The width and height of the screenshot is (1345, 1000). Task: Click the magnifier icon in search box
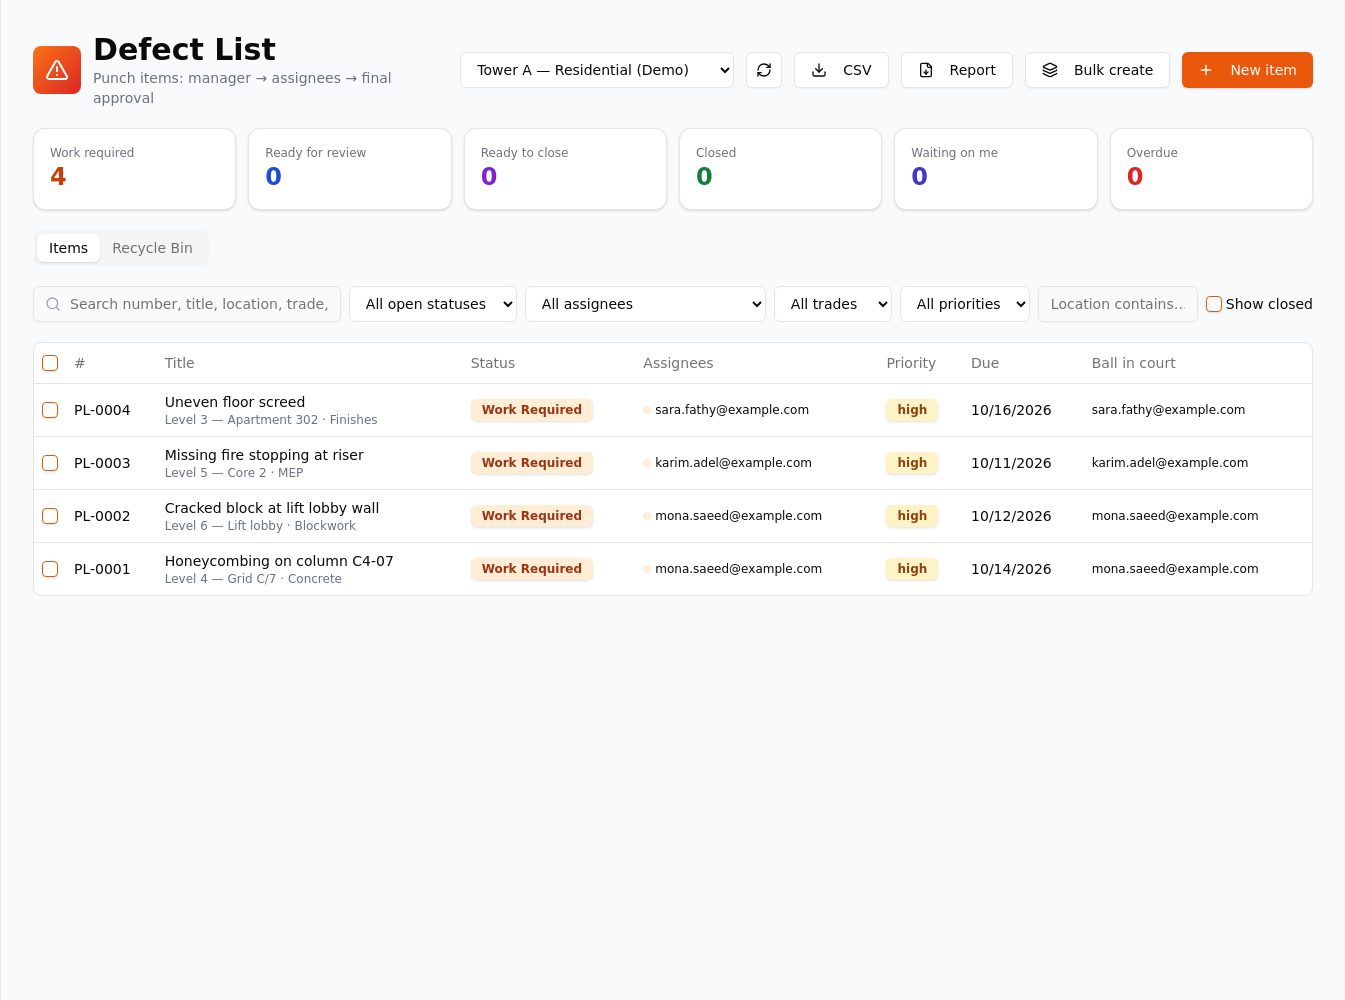coord(53,304)
